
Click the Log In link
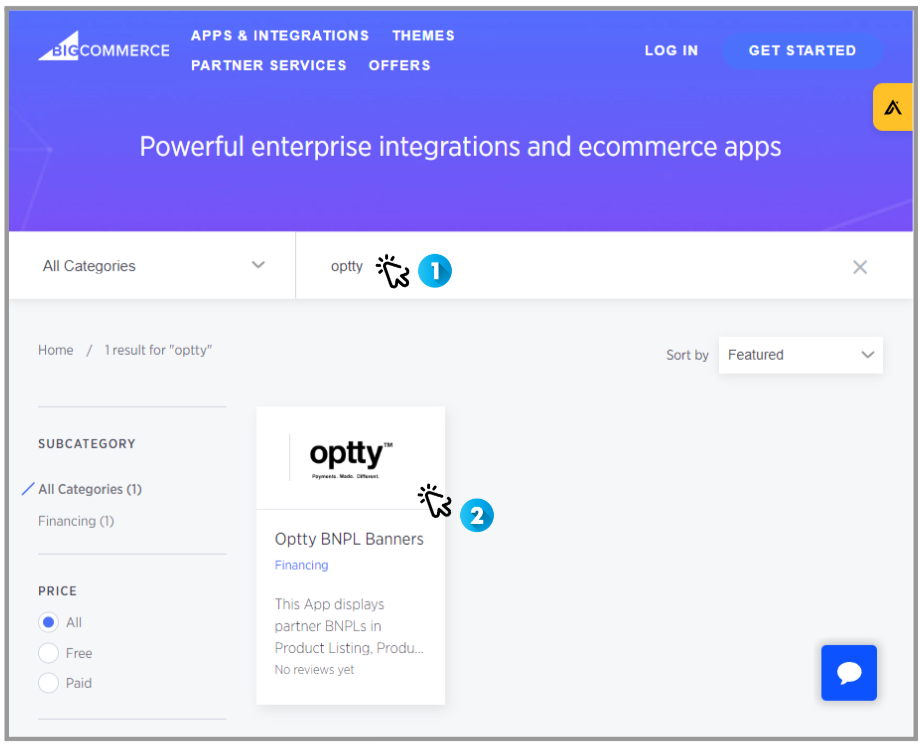[x=671, y=50]
